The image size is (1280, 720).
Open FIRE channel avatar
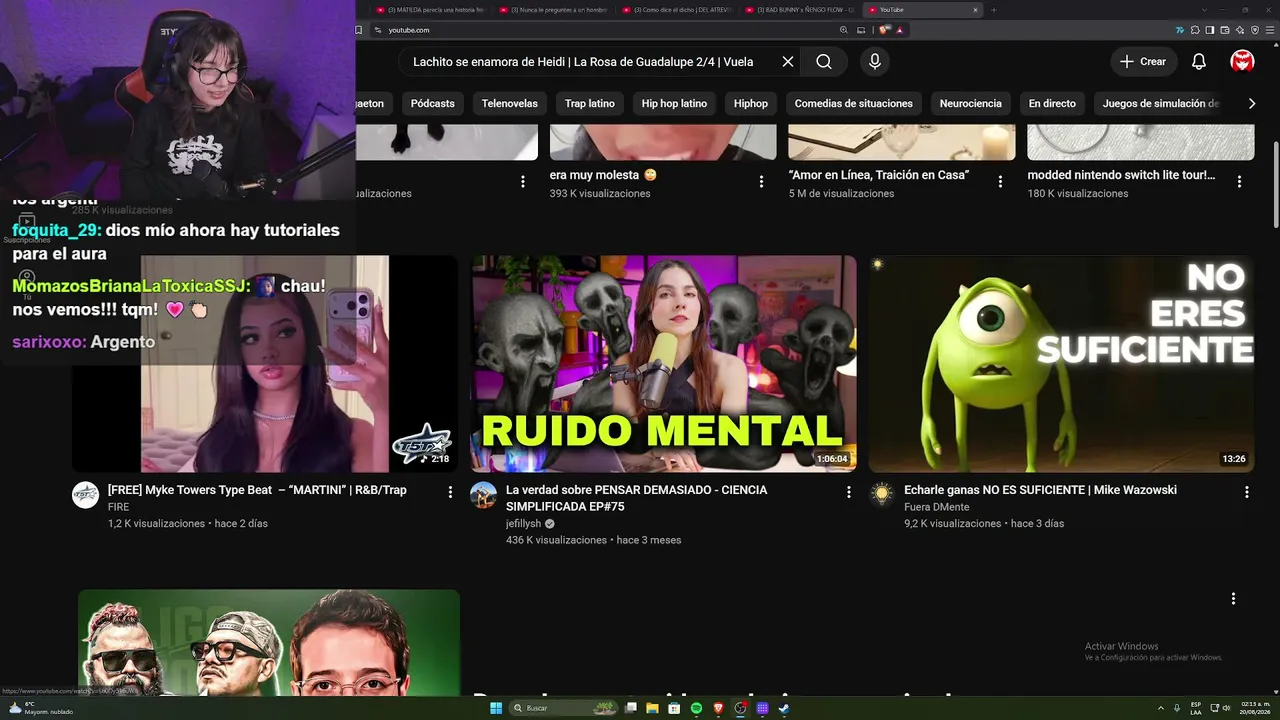(x=85, y=495)
